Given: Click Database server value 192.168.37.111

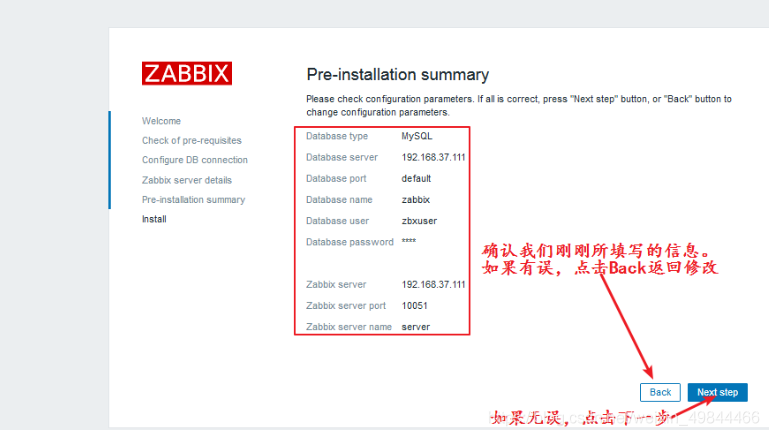Looking at the screenshot, I should pos(433,157).
